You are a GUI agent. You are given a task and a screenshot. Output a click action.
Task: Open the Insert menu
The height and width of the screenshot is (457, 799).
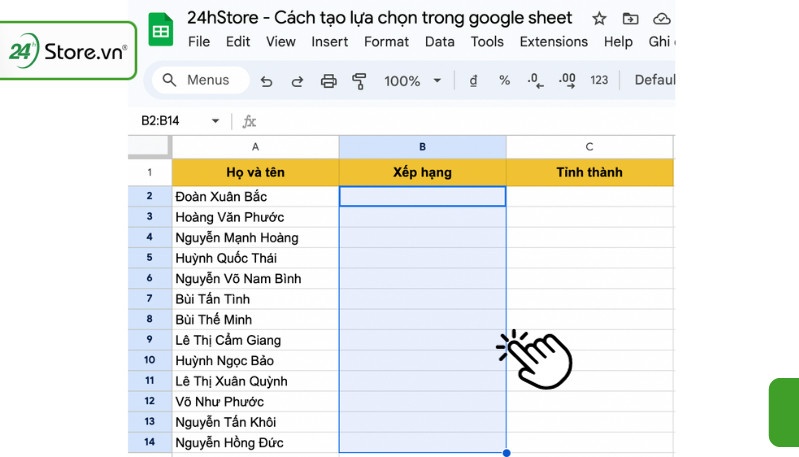(x=330, y=42)
